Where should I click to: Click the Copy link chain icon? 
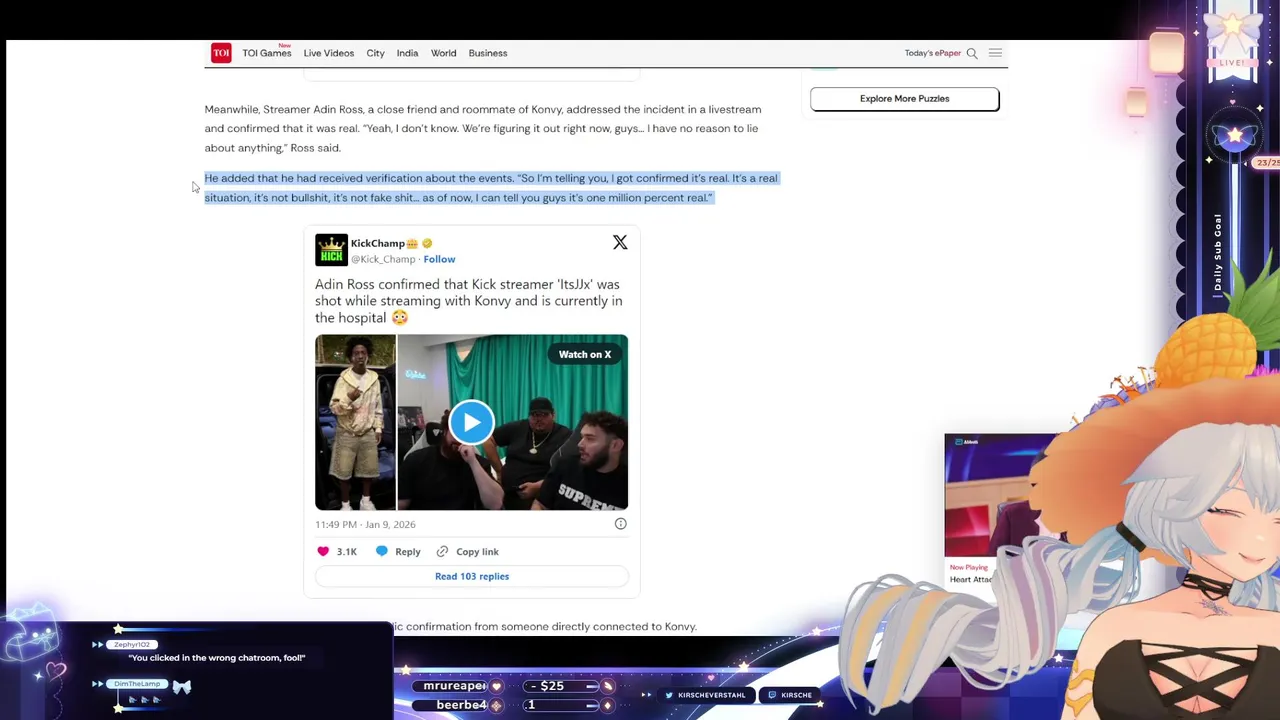442,551
